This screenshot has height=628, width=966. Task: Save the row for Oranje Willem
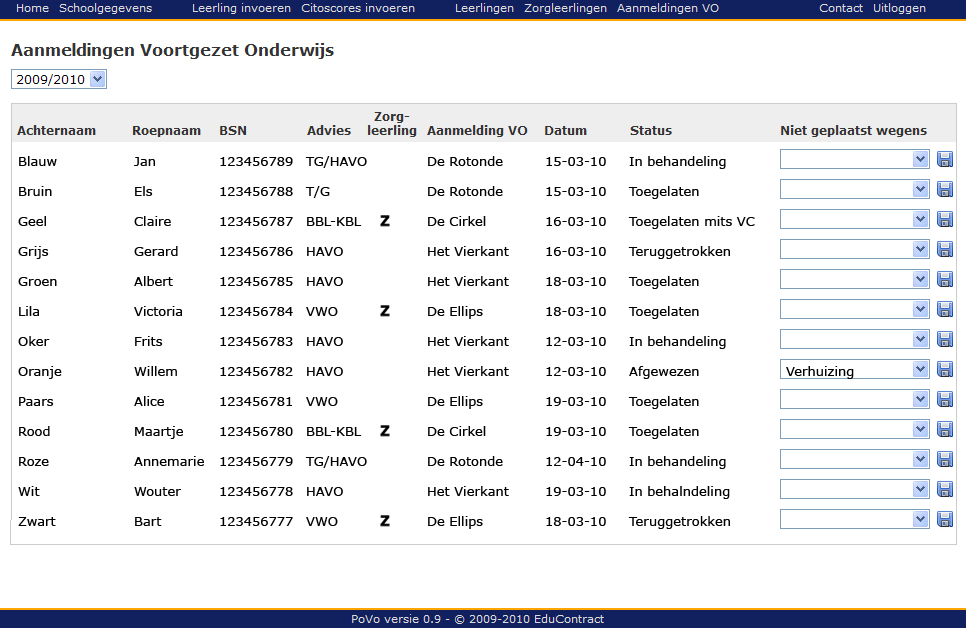(944, 369)
